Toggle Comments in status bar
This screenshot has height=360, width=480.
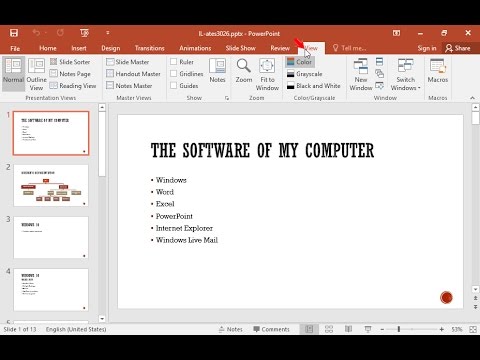coord(271,329)
